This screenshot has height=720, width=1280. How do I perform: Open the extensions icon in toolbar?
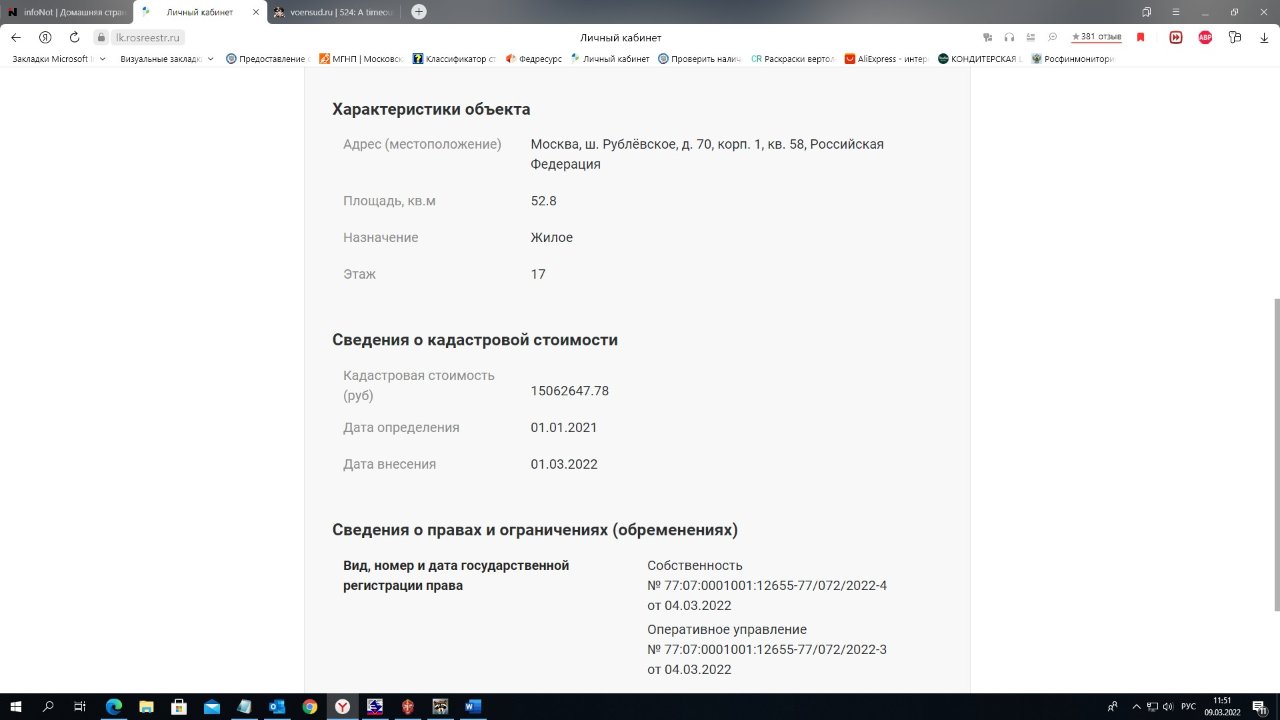click(1235, 37)
